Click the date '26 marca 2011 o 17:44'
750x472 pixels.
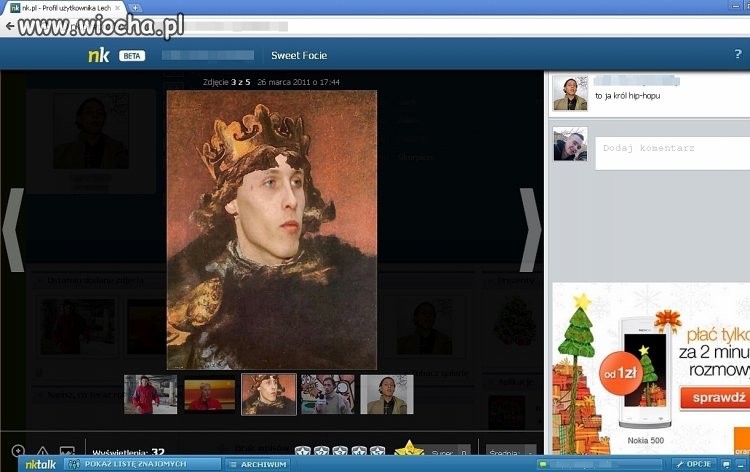click(x=298, y=82)
